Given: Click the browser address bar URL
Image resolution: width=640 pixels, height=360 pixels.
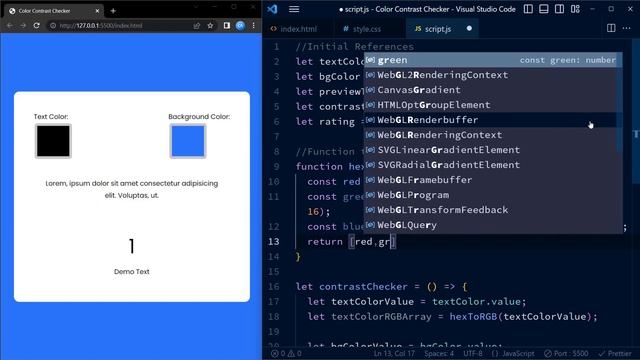Looking at the screenshot, I should 101,25.
